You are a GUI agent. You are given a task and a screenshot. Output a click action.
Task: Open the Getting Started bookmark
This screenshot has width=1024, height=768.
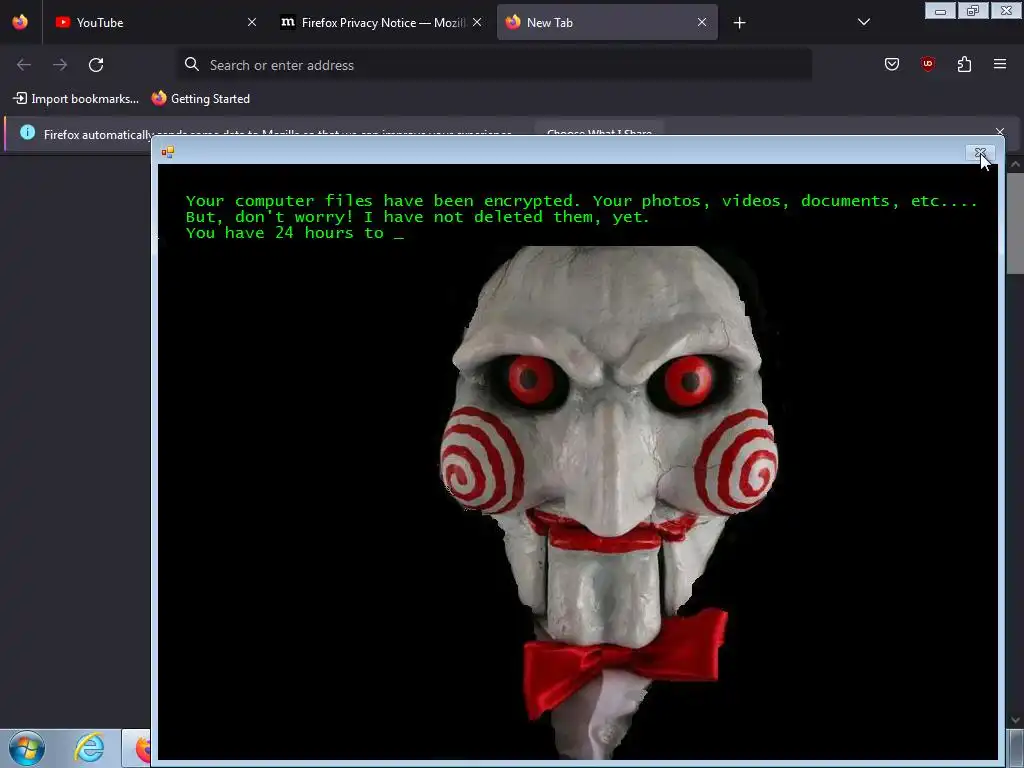(x=200, y=99)
